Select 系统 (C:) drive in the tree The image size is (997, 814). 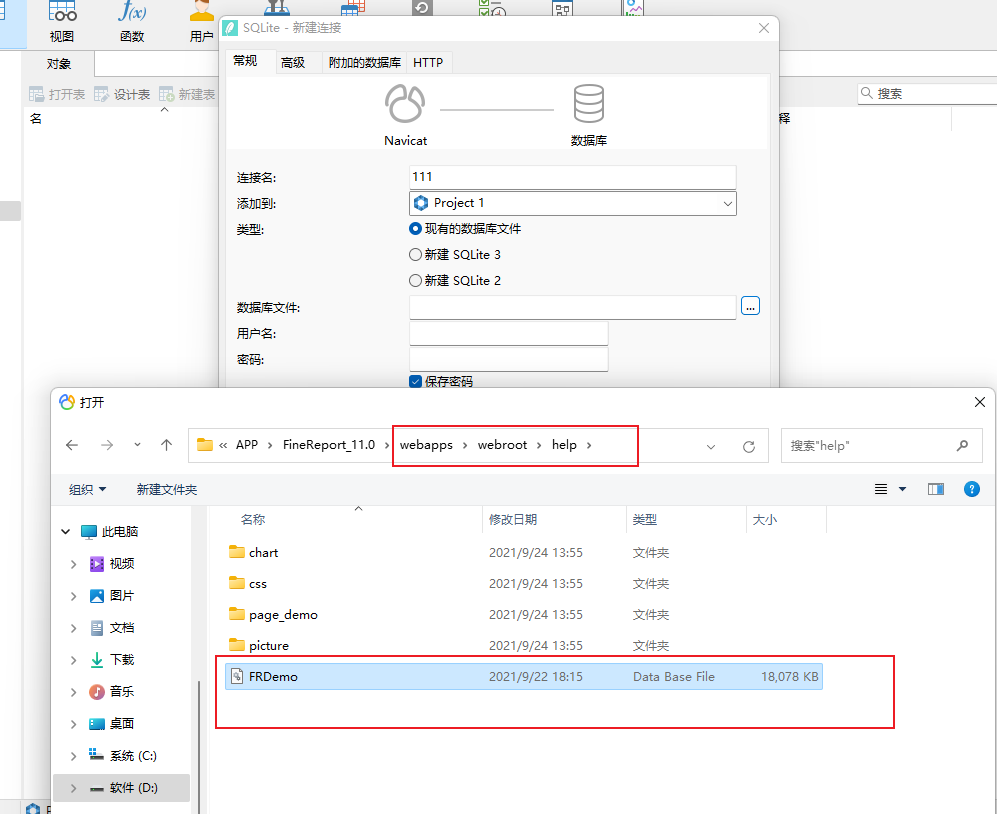pos(133,755)
